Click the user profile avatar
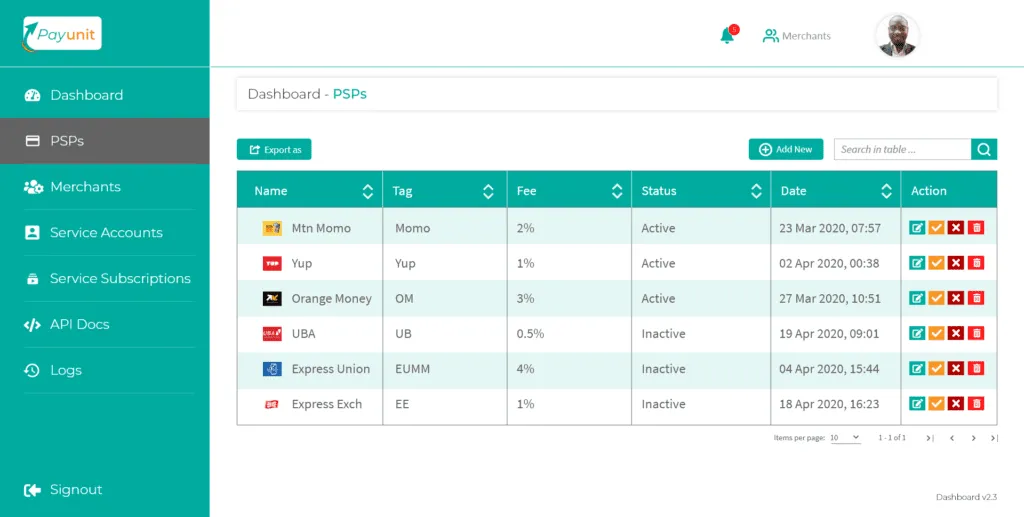The width and height of the screenshot is (1024, 517). [x=897, y=35]
